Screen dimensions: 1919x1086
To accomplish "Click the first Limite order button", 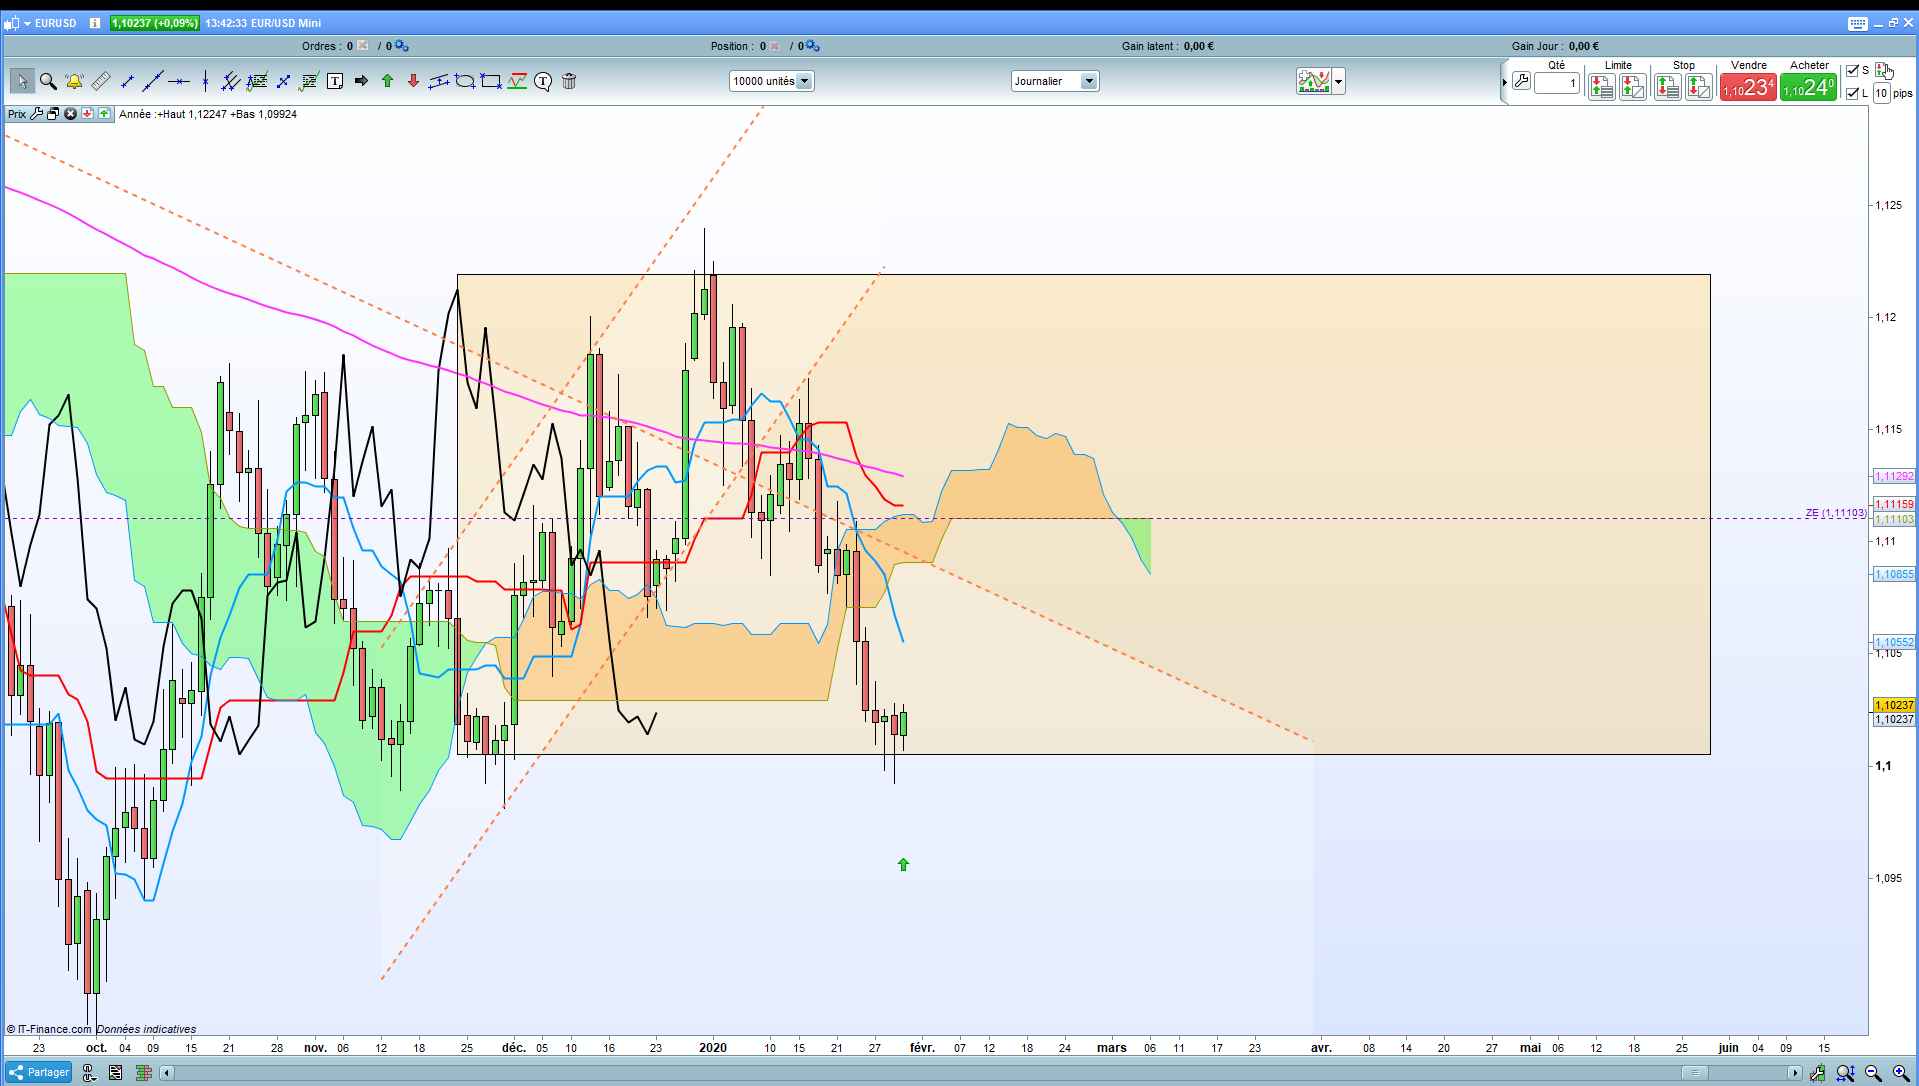I will (x=1602, y=88).
